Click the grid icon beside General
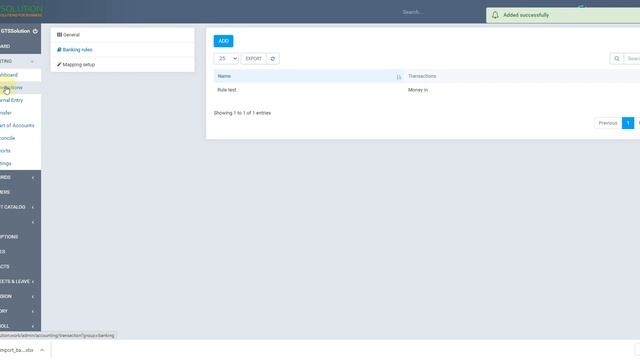 pos(59,35)
